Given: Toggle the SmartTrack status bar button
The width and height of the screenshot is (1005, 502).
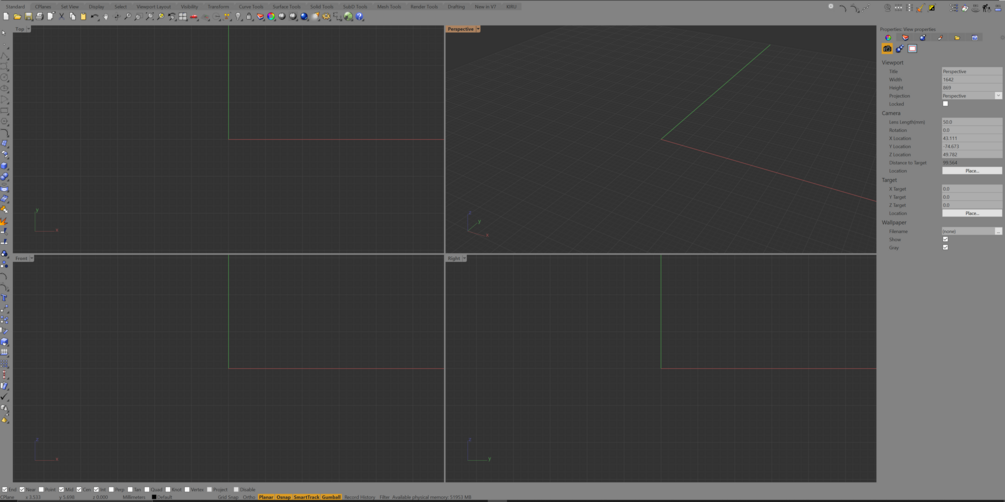Looking at the screenshot, I should tap(306, 497).
